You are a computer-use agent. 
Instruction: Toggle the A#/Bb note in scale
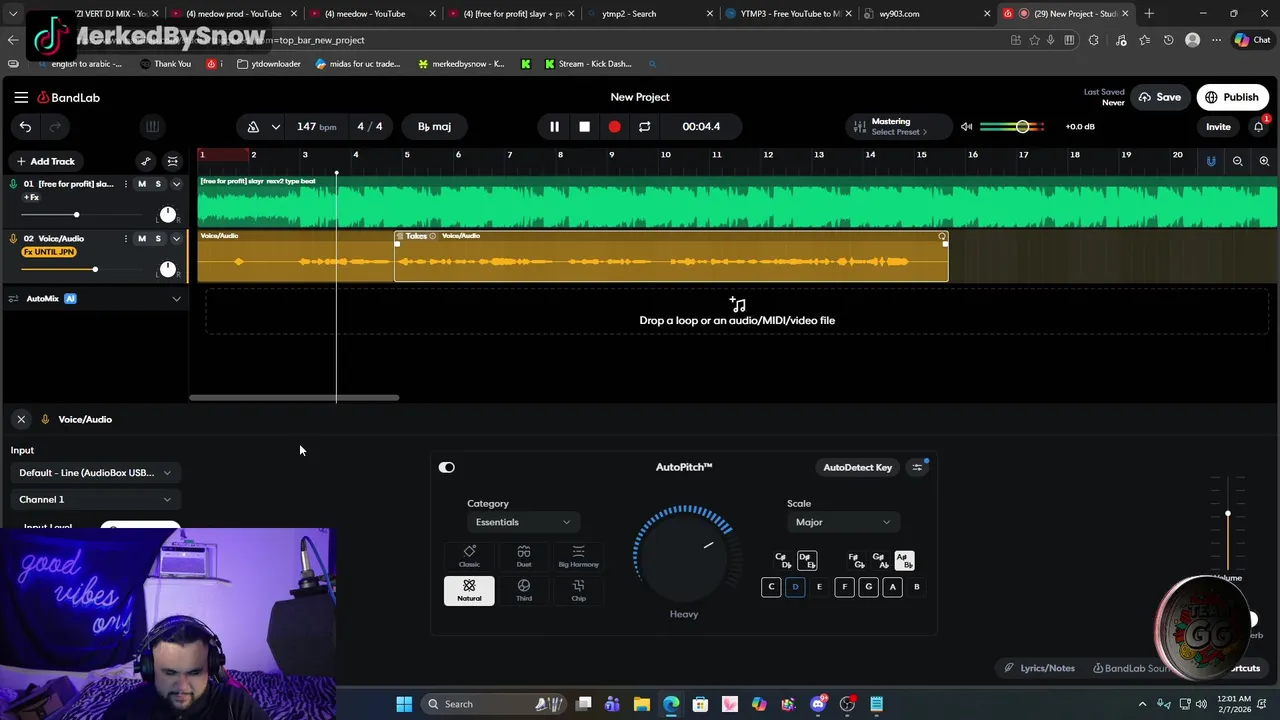[x=904, y=560]
